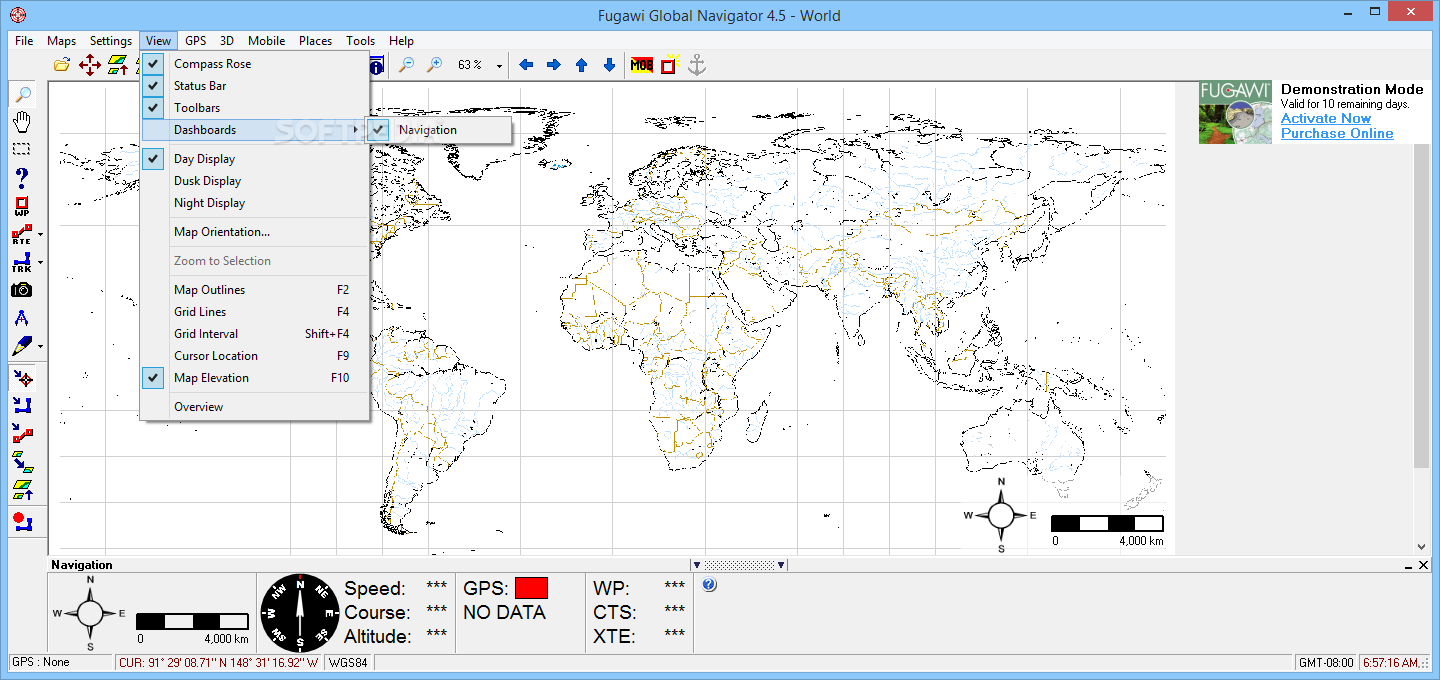This screenshot has height=680, width=1440.
Task: Open the pen tool dropdown arrow
Action: click(x=40, y=347)
